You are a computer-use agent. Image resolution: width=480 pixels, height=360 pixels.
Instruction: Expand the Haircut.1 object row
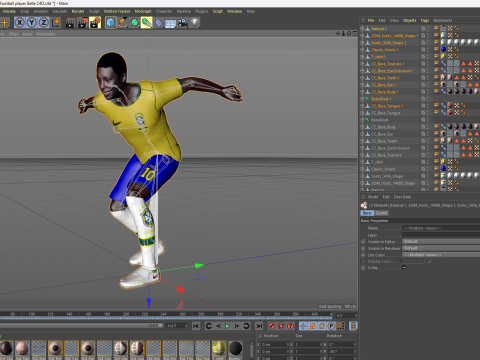[x=362, y=29]
